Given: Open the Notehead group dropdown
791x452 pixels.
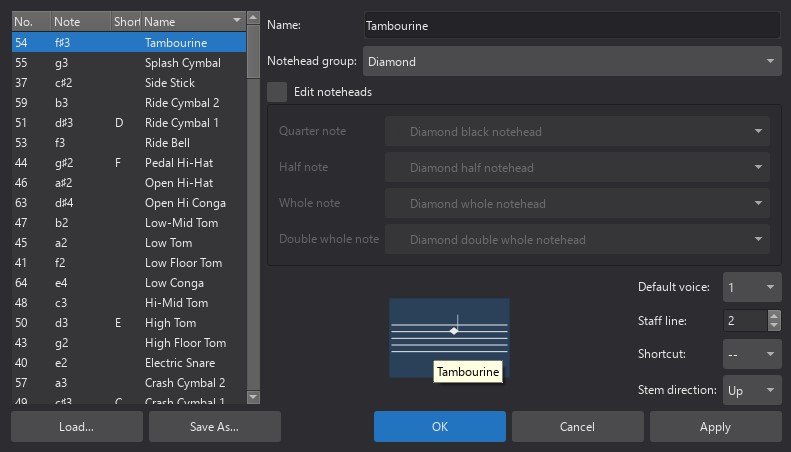Looking at the screenshot, I should tap(571, 61).
